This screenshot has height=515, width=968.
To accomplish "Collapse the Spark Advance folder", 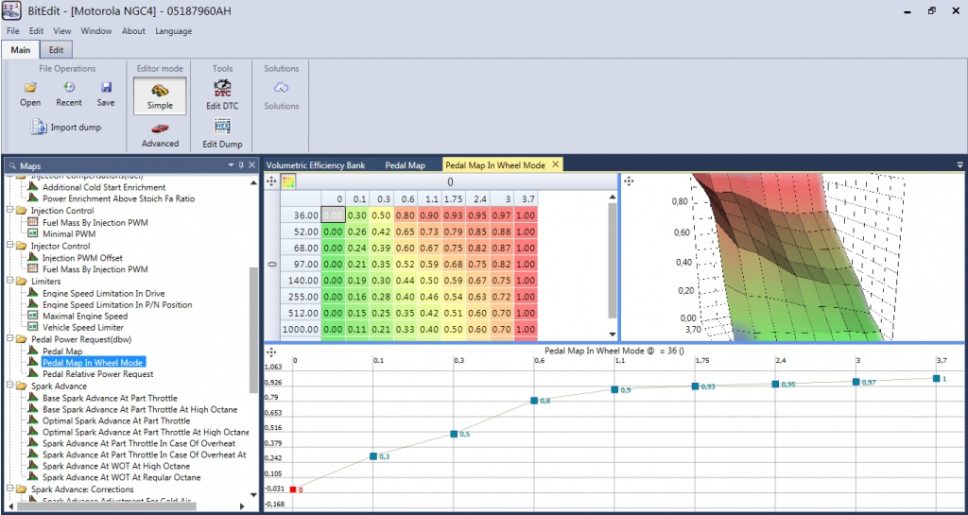I will click(10, 386).
